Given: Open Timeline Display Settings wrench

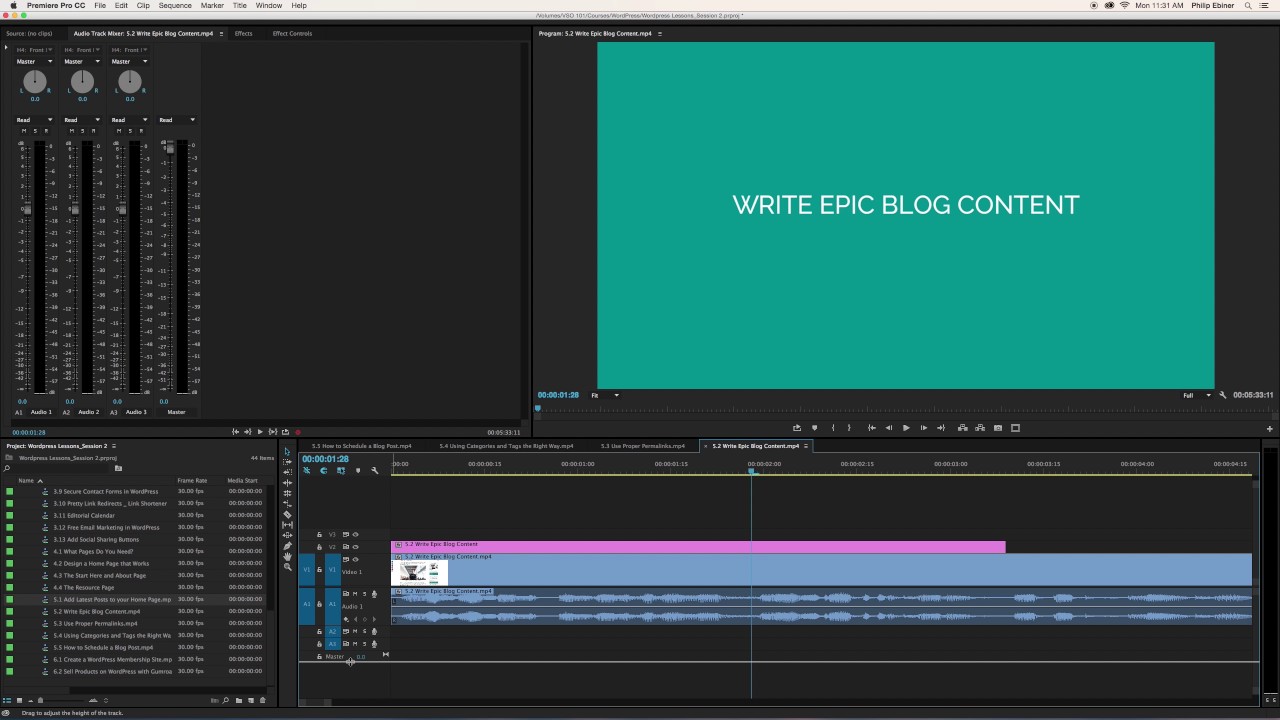Looking at the screenshot, I should point(375,471).
